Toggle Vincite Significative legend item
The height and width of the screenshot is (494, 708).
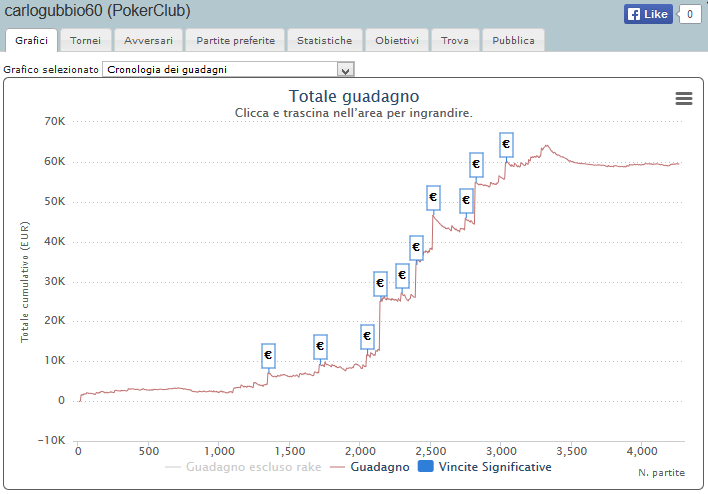pos(484,467)
